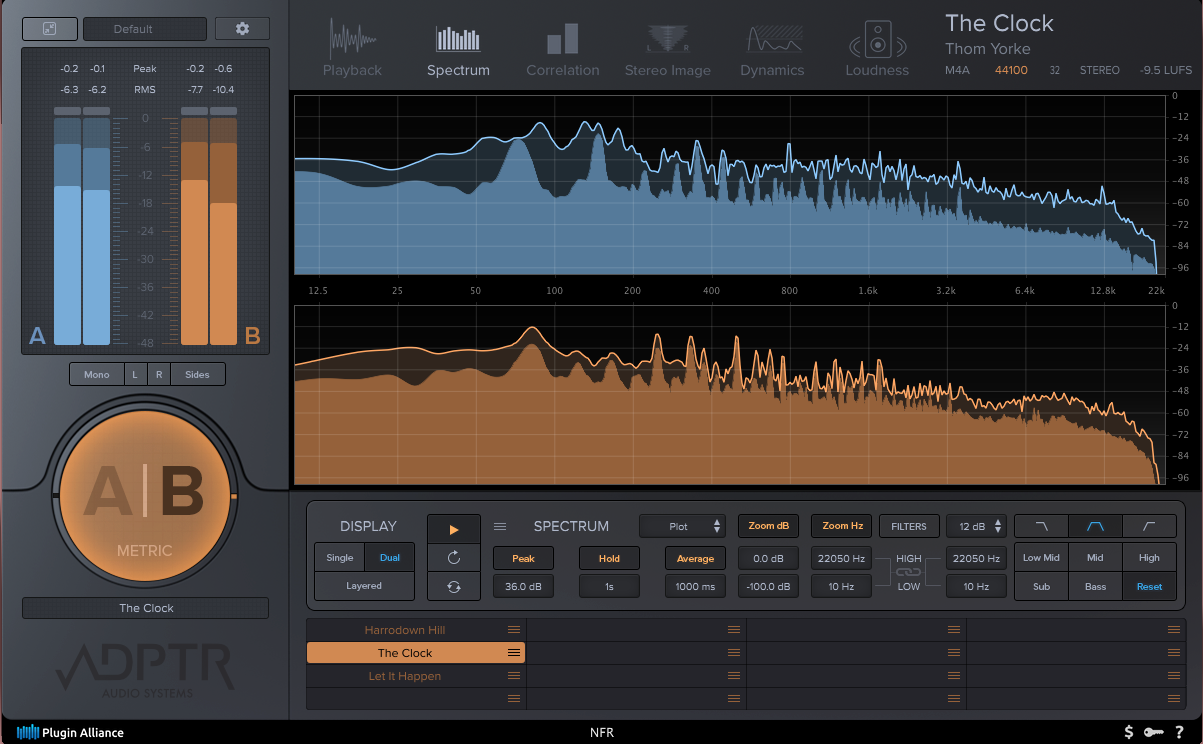The image size is (1203, 744).
Task: Select Single display mode
Action: click(340, 558)
